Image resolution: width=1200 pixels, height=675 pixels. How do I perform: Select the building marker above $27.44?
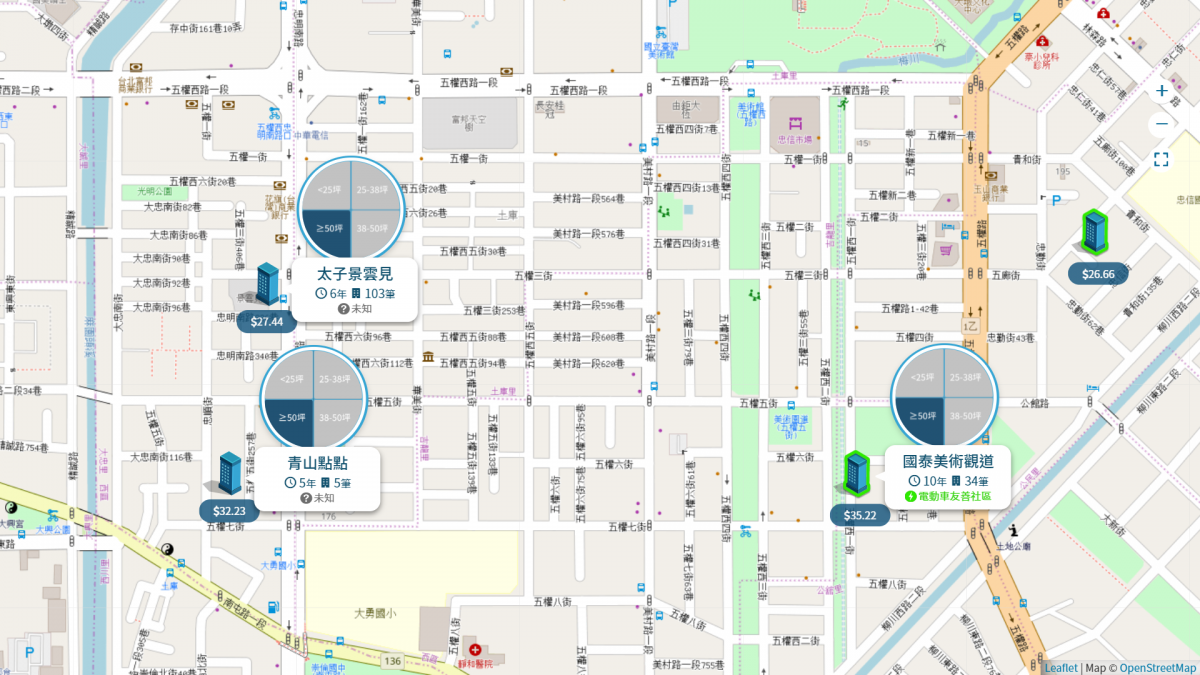tap(267, 284)
